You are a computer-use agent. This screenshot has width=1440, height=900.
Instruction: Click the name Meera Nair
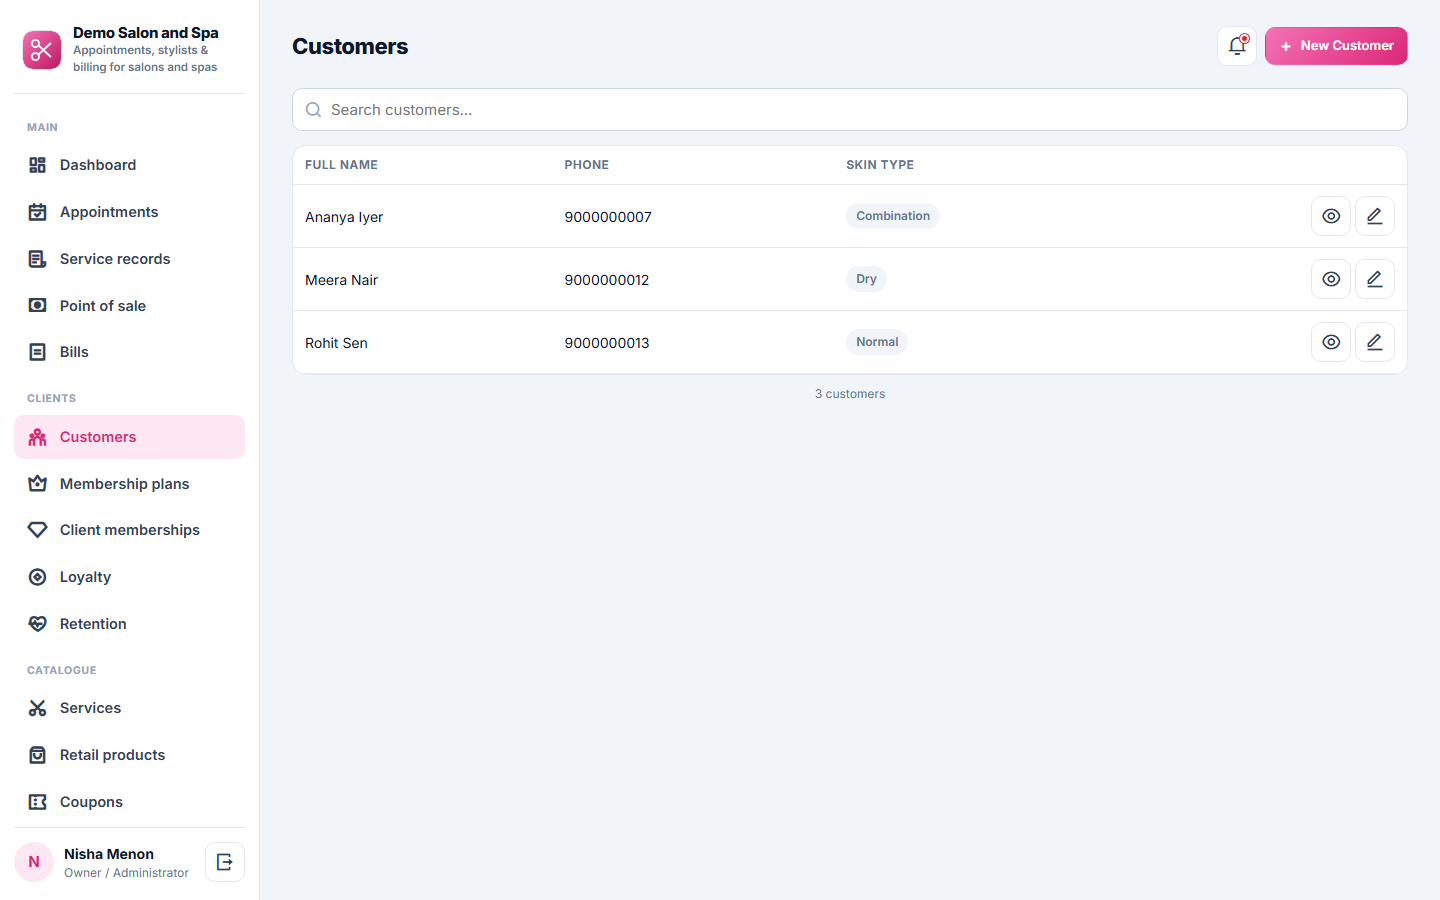point(341,280)
